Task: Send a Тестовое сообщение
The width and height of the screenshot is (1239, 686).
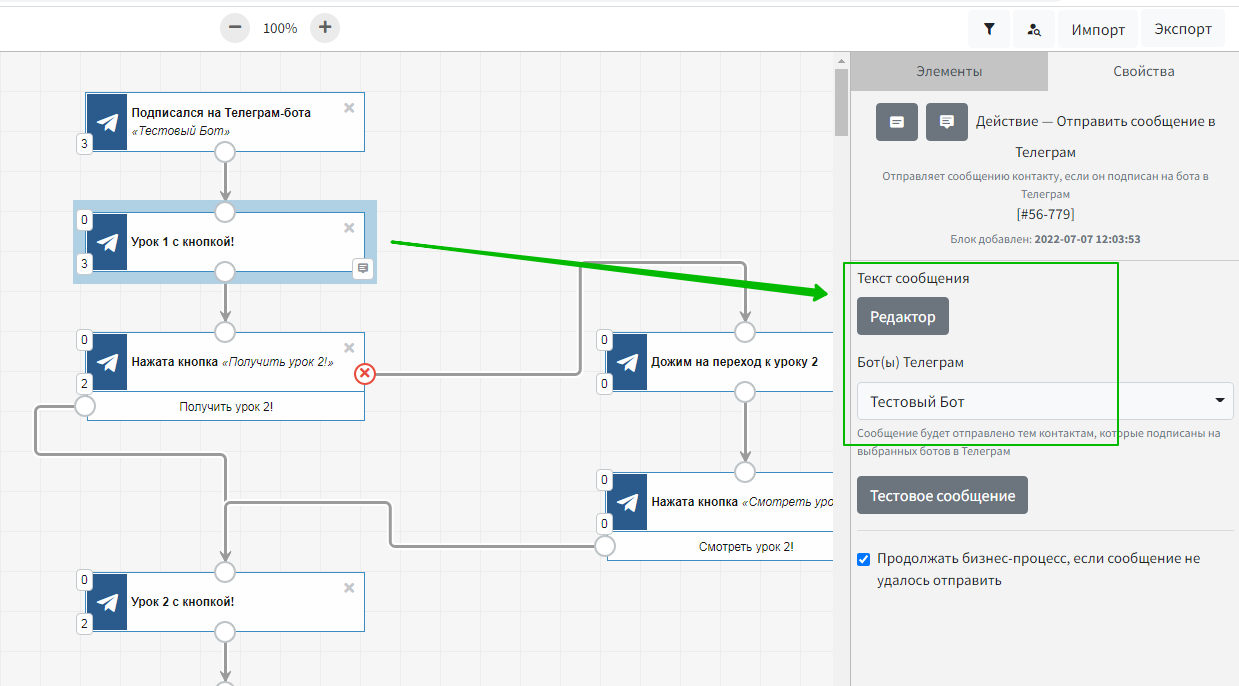Action: click(x=942, y=495)
